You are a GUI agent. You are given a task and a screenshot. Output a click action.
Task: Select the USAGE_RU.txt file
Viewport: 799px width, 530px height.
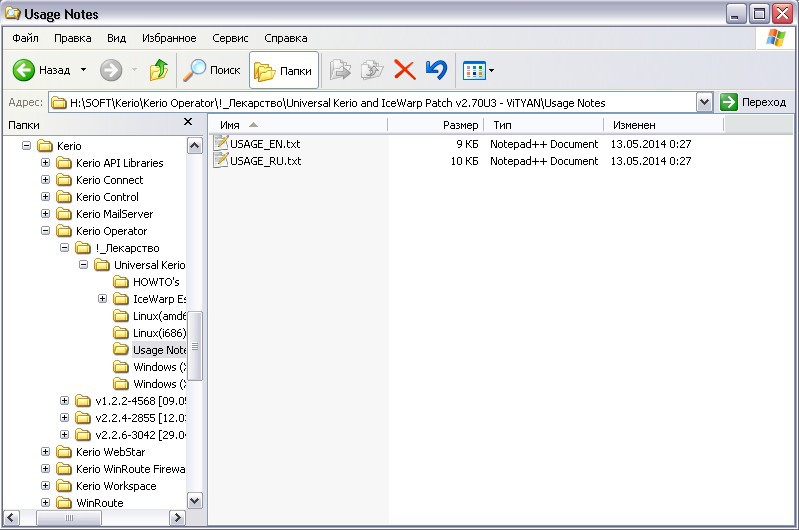pyautogui.click(x=265, y=161)
